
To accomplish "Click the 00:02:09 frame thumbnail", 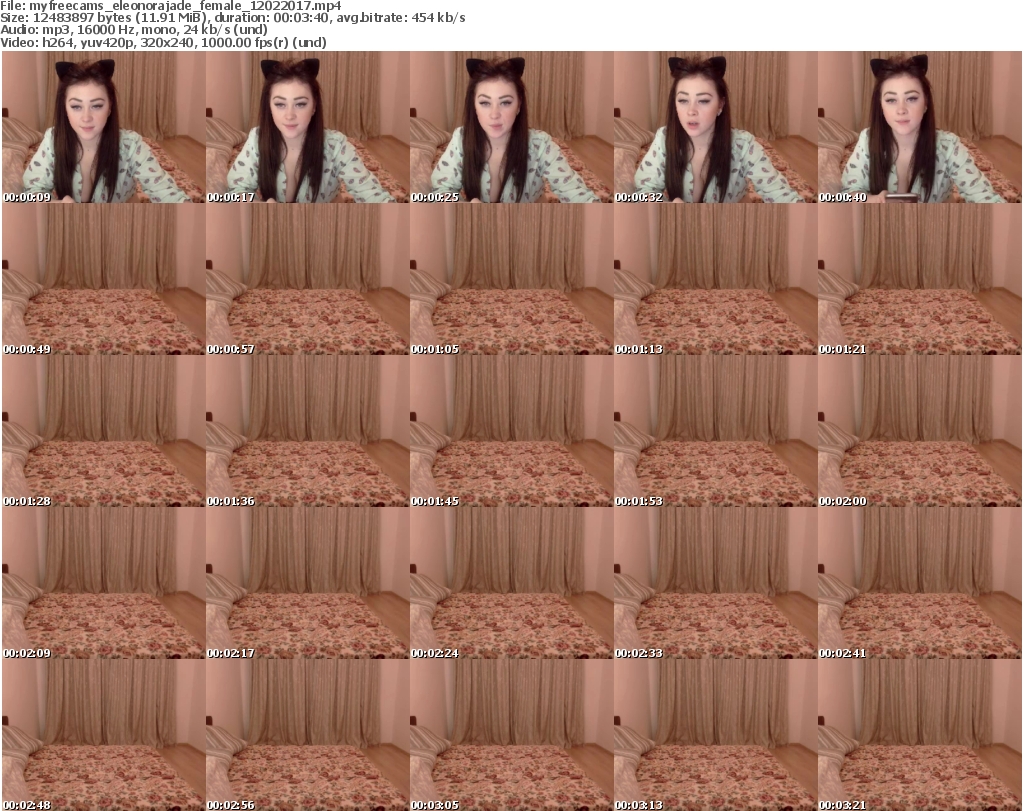I will 104,583.
